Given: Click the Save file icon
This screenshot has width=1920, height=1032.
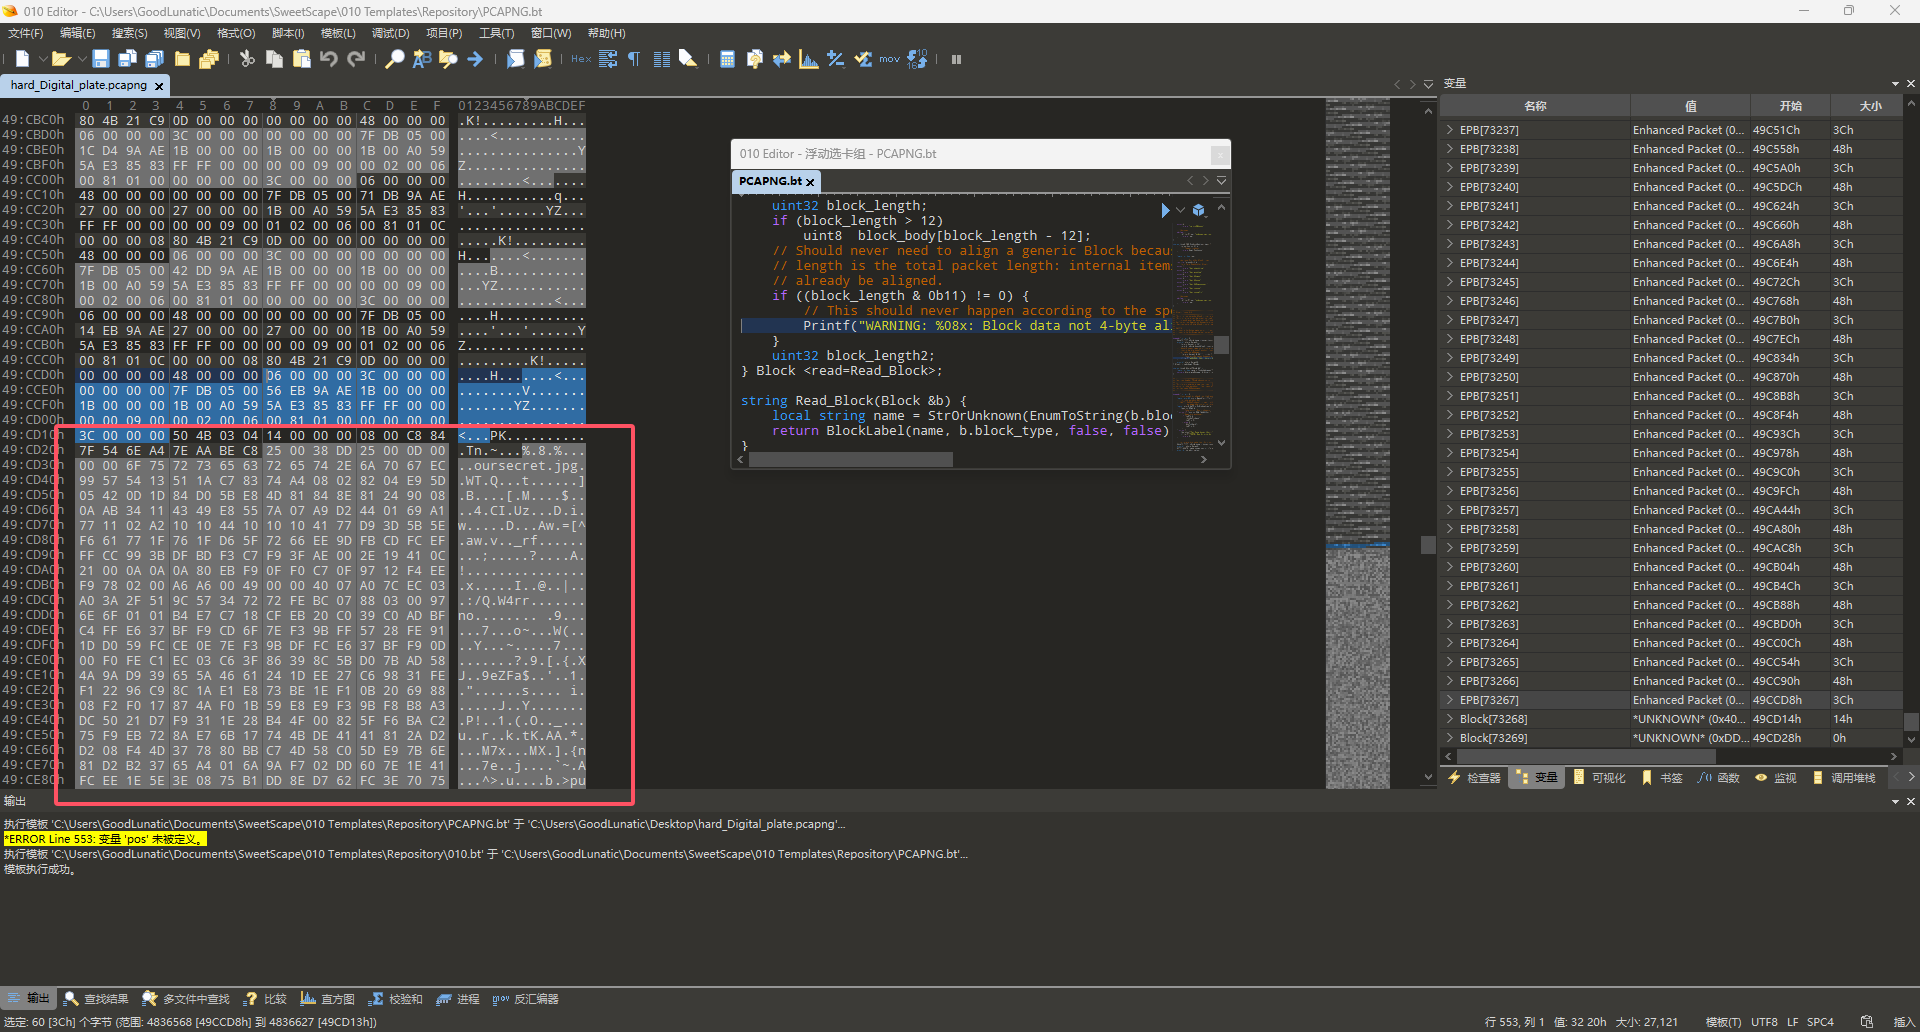Looking at the screenshot, I should click(101, 59).
